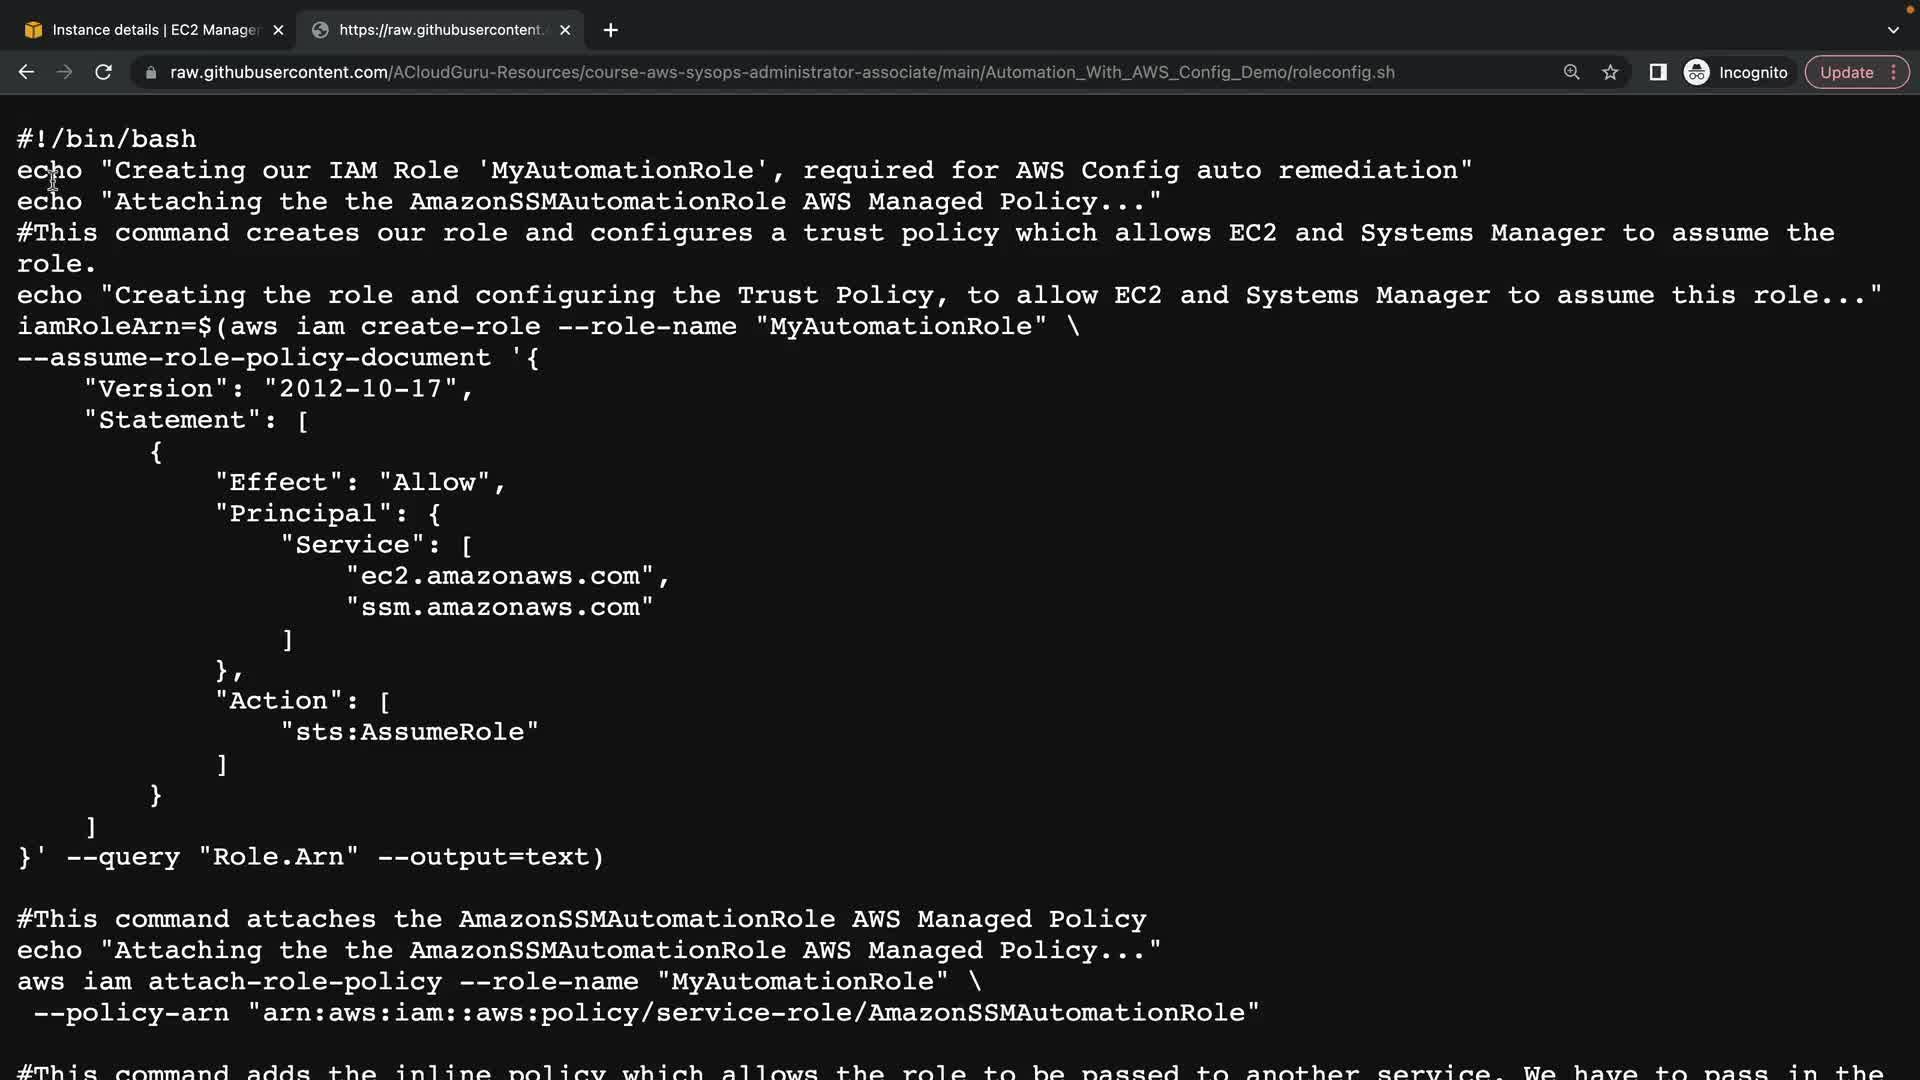Close the raw.githubusercontent tab

(565, 30)
